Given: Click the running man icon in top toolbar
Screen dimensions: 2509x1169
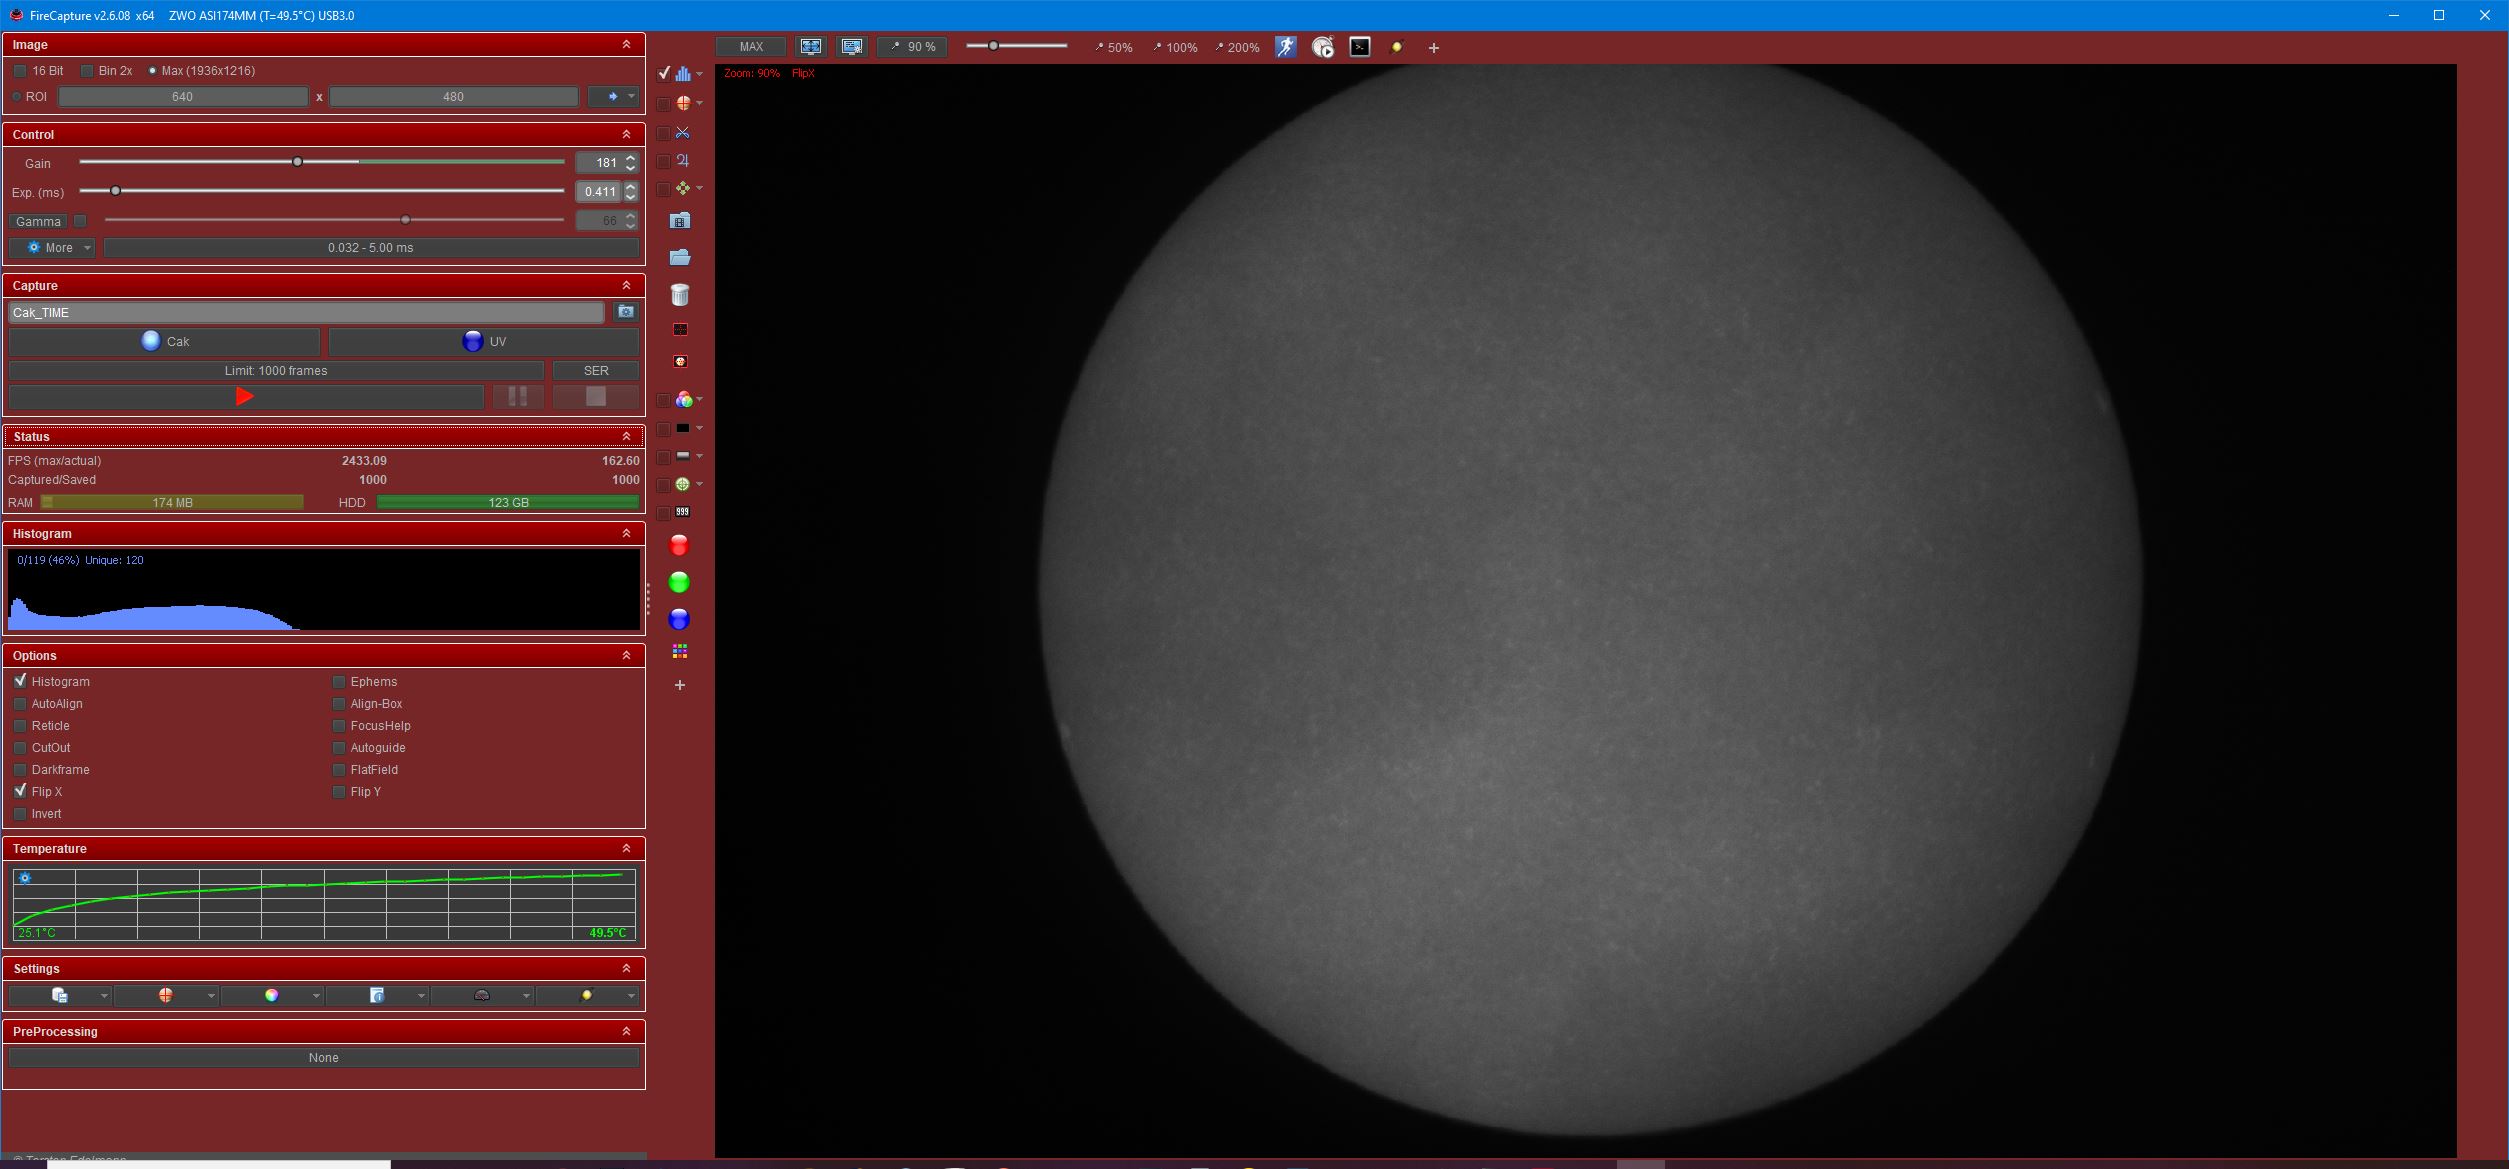Looking at the screenshot, I should [x=1286, y=47].
